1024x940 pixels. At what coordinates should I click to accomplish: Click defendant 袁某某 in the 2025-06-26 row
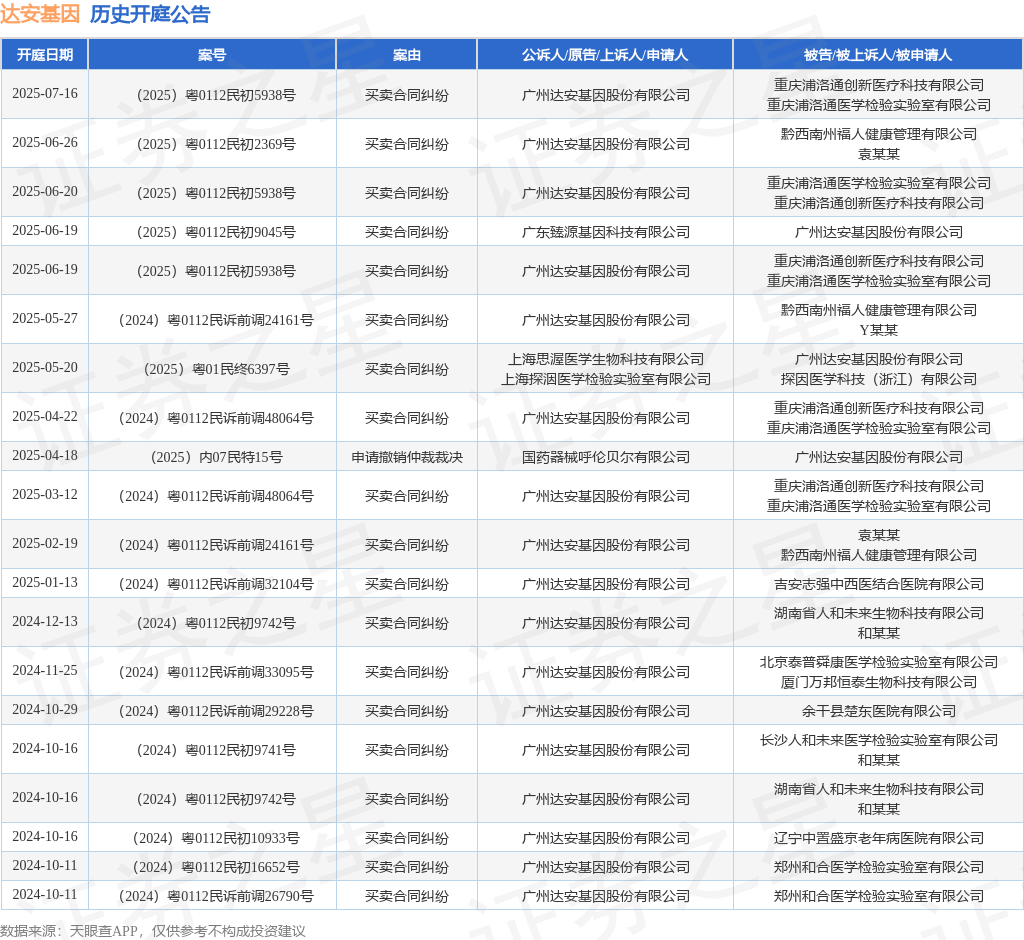pos(878,154)
